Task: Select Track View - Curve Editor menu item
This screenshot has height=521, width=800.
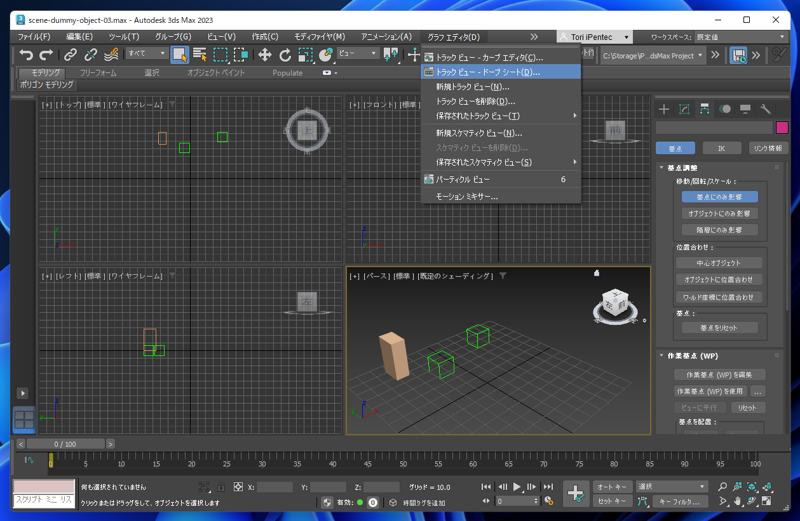Action: (x=501, y=57)
